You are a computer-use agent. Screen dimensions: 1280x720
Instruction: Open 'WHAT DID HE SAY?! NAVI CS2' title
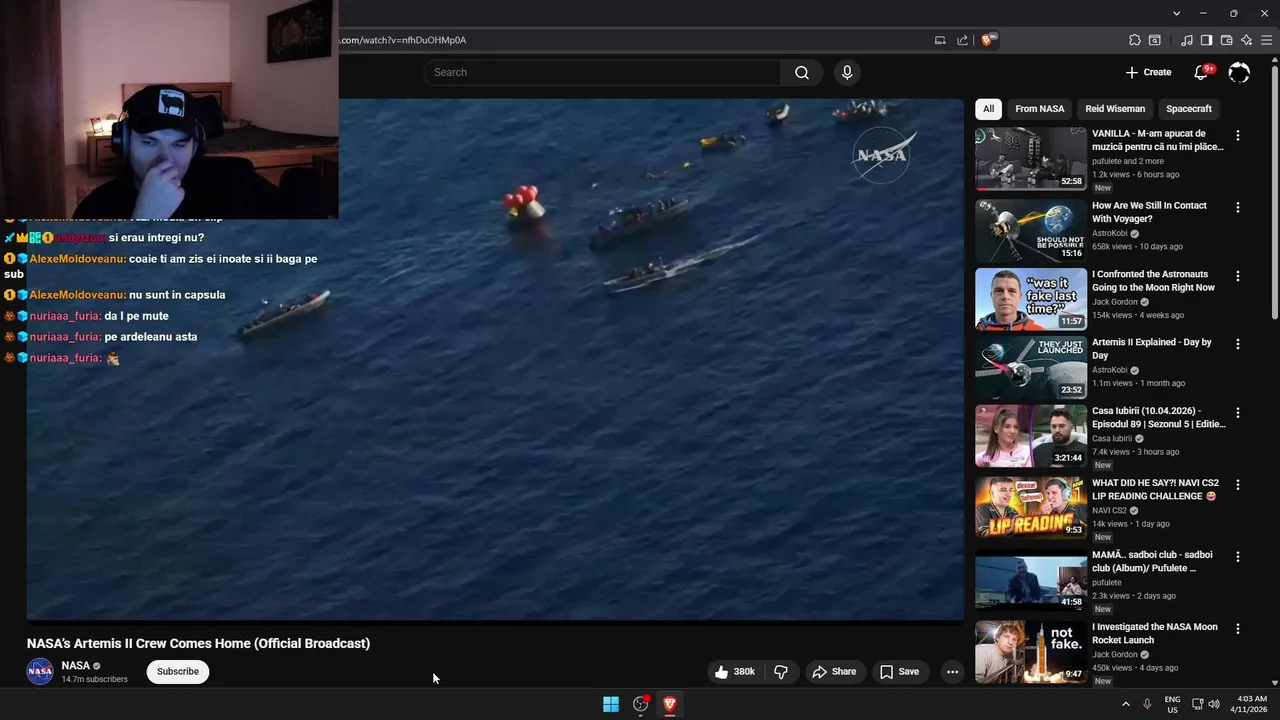tap(1156, 490)
